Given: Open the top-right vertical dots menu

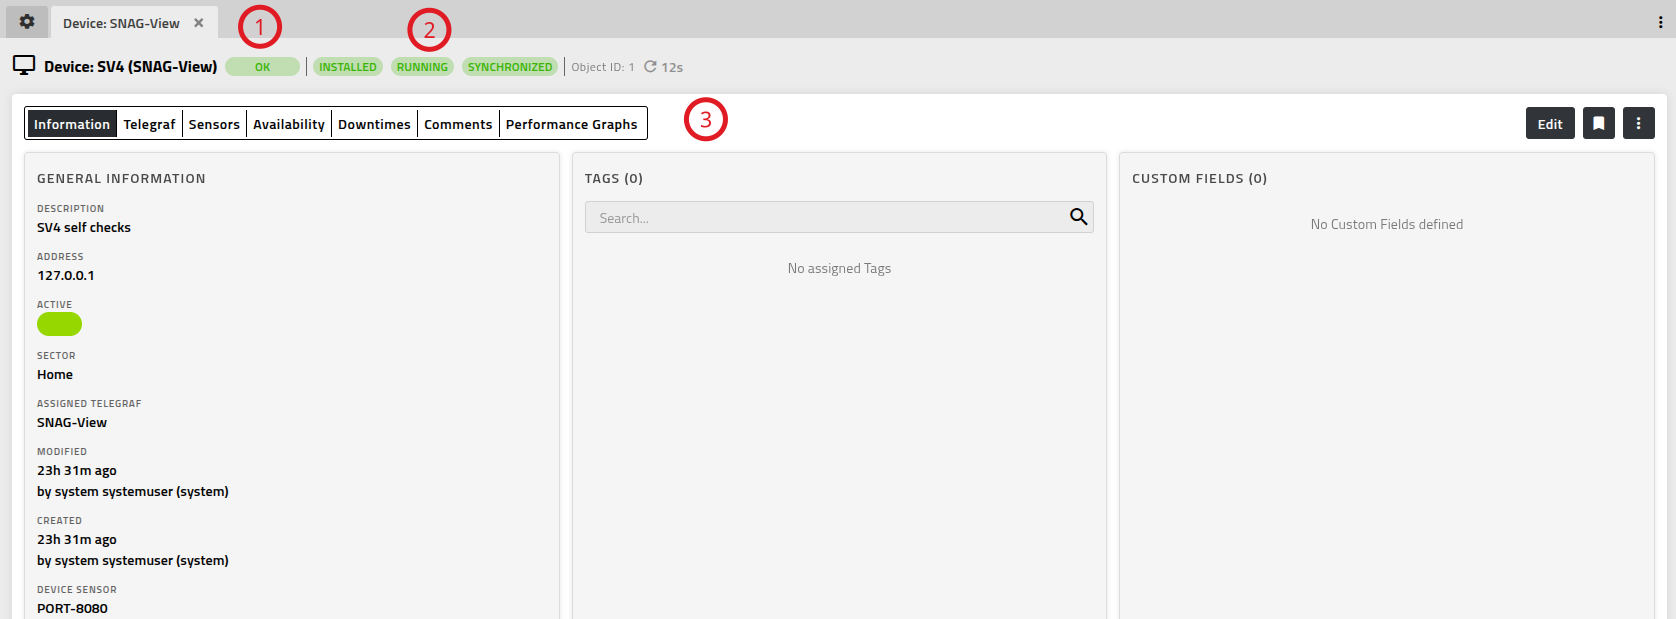Looking at the screenshot, I should click(1660, 22).
